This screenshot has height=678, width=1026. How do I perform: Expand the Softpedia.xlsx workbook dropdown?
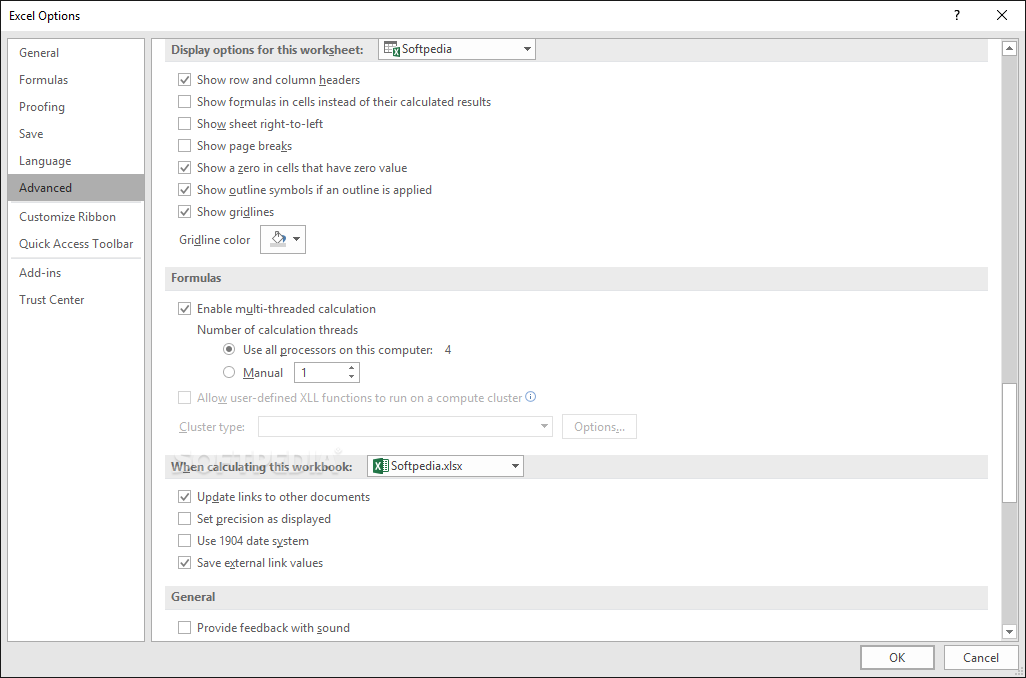(x=515, y=466)
